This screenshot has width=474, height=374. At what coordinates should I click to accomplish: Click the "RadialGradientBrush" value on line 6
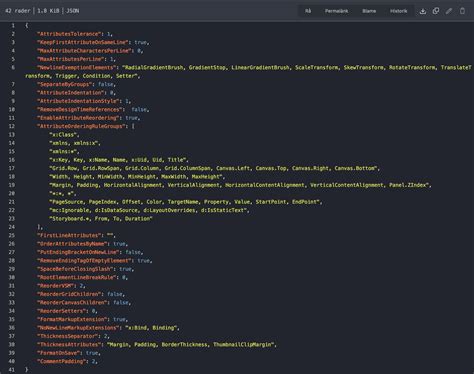click(154, 68)
